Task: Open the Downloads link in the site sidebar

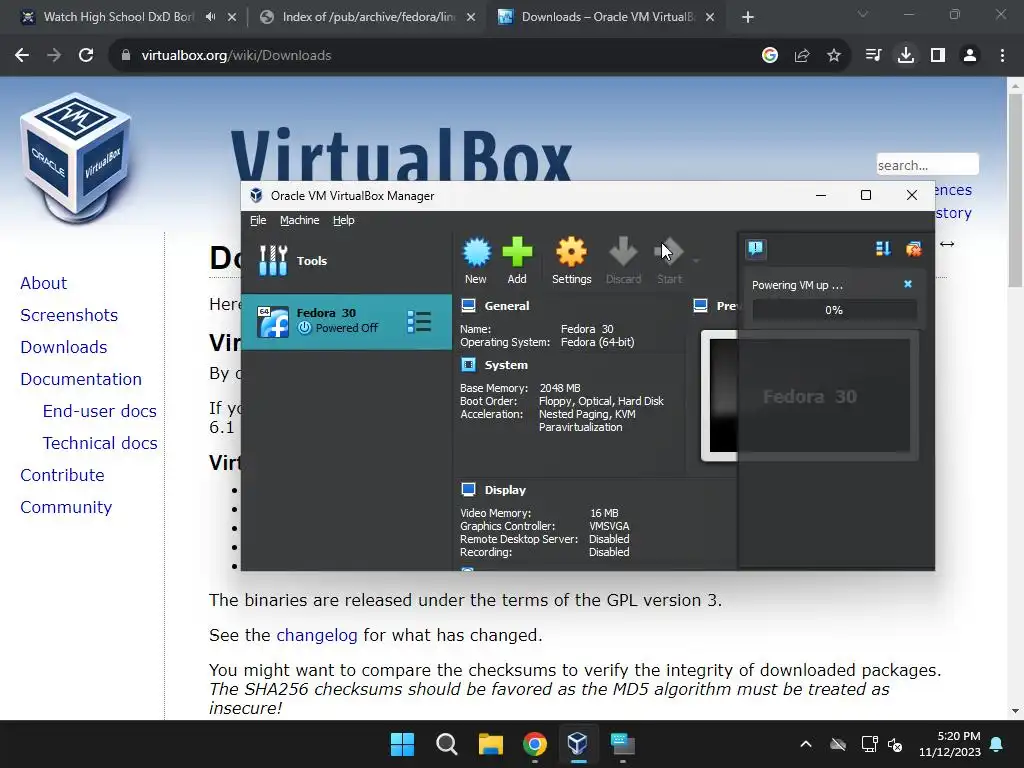Action: click(63, 347)
